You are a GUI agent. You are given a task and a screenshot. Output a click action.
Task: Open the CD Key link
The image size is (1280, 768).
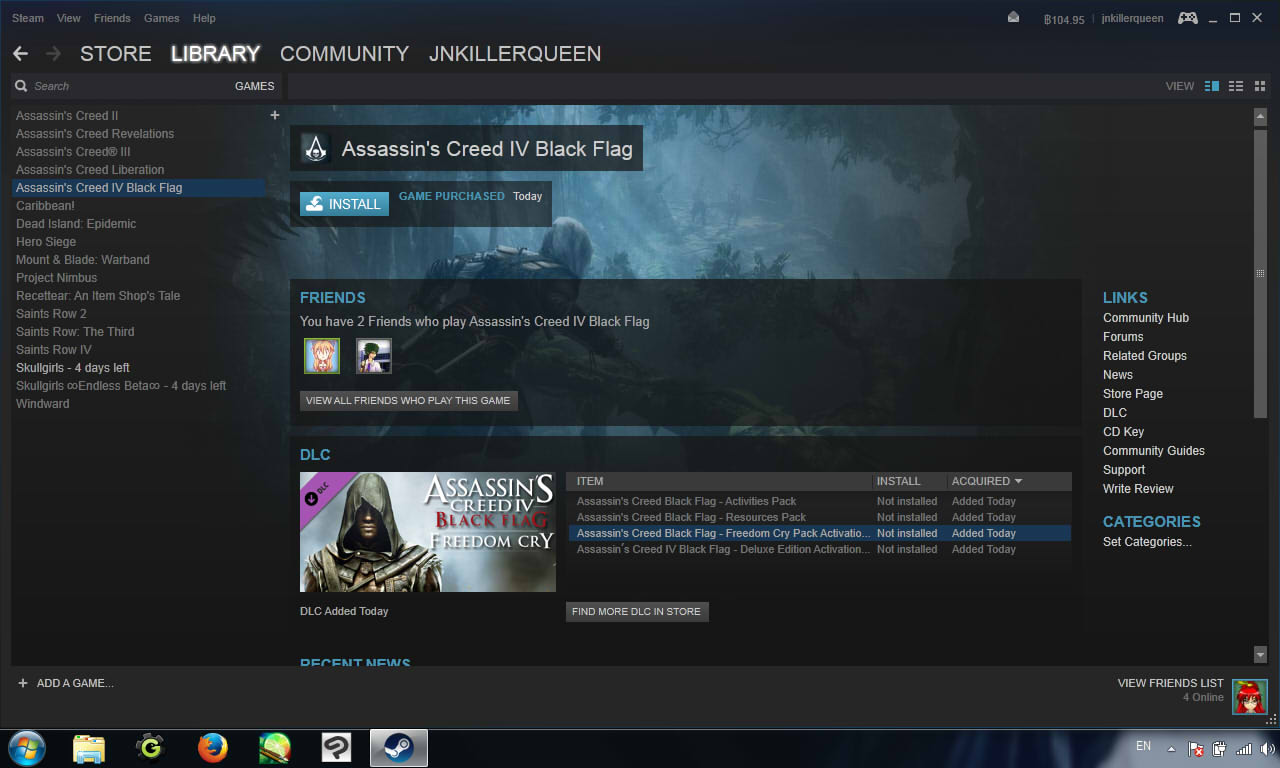click(1123, 432)
